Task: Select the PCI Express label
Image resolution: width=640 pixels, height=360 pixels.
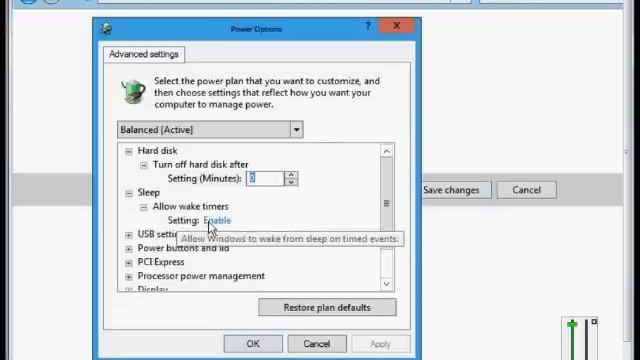Action: point(161,262)
